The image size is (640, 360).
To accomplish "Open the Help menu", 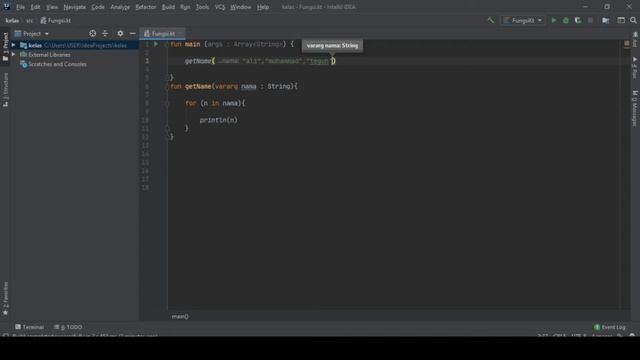I will point(263,7).
